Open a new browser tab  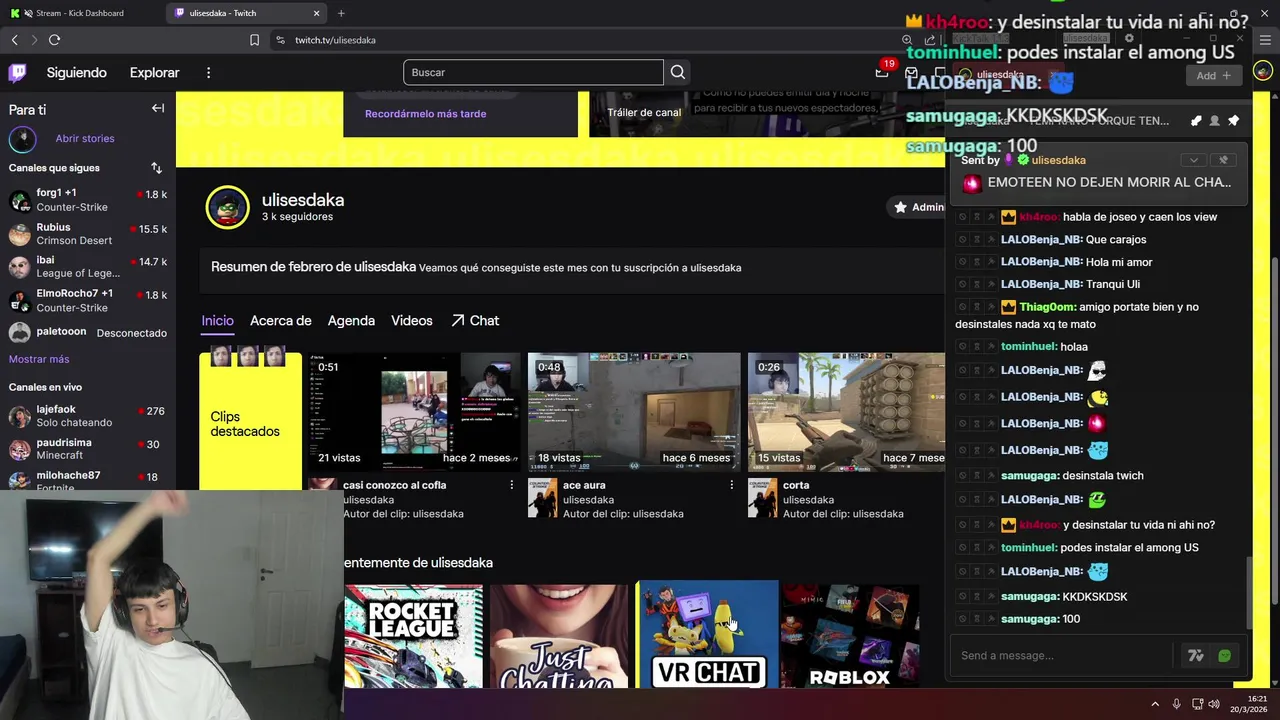click(341, 13)
